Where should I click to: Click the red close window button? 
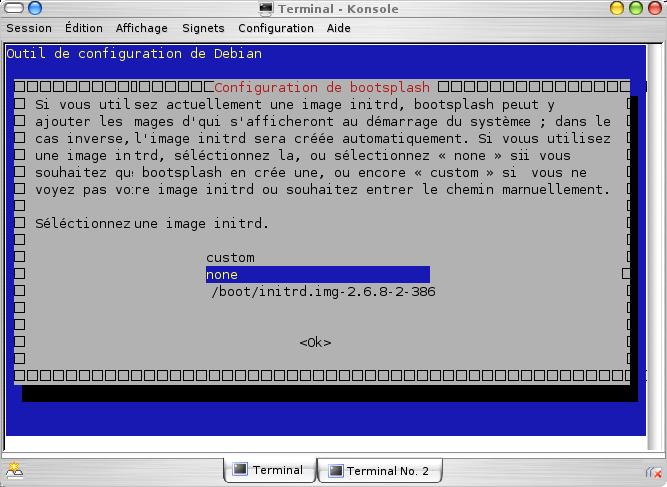coord(655,9)
